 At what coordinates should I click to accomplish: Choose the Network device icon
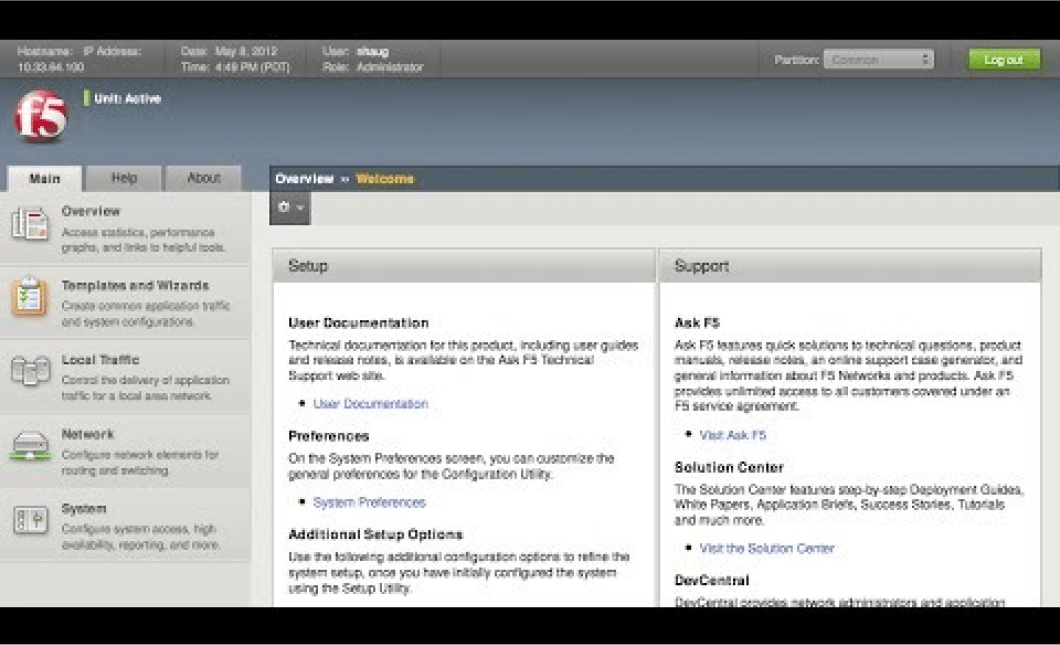pyautogui.click(x=30, y=446)
